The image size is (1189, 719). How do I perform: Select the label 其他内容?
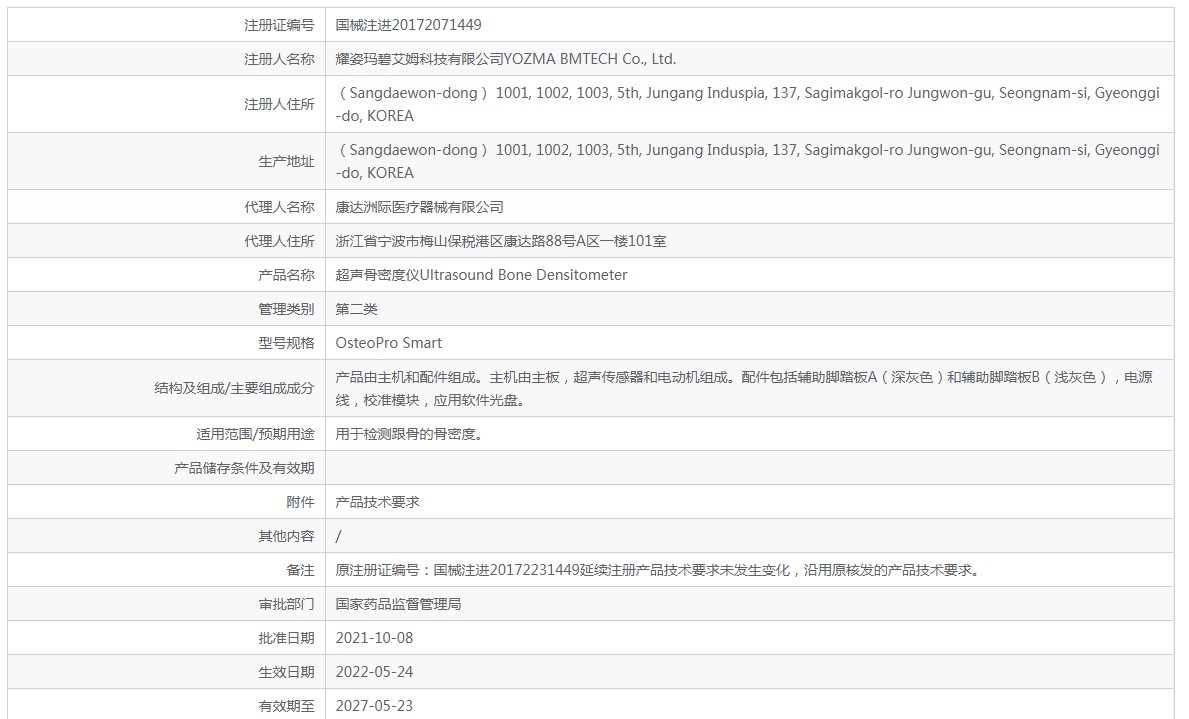pos(286,536)
